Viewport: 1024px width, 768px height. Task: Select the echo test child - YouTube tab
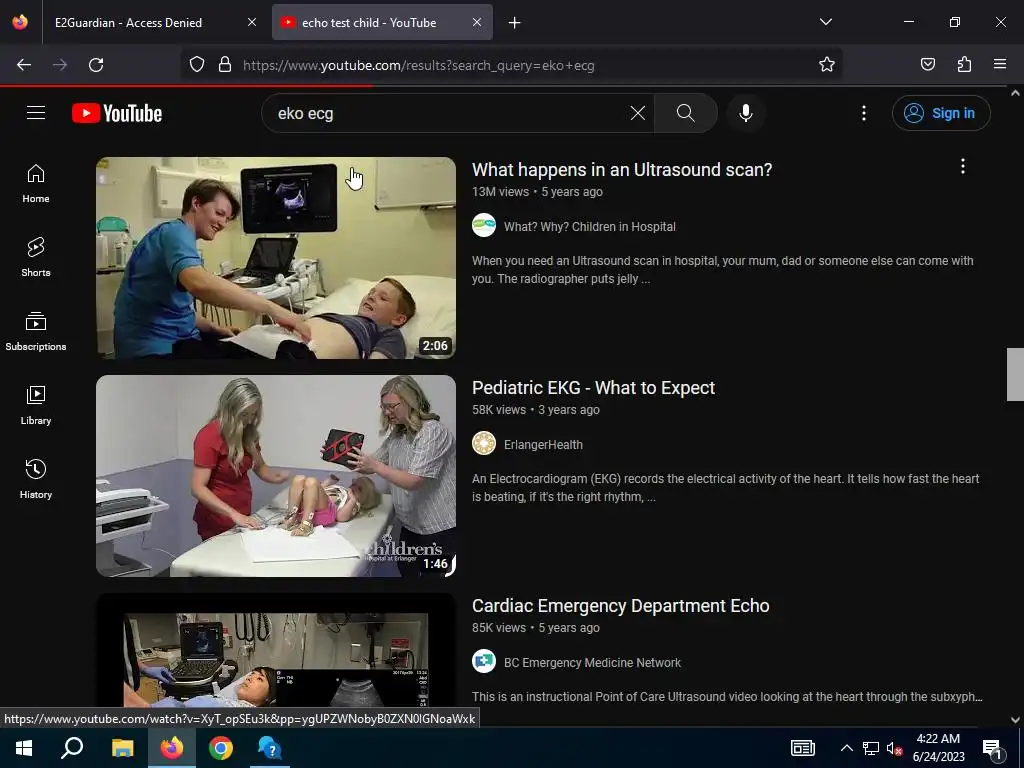(369, 23)
